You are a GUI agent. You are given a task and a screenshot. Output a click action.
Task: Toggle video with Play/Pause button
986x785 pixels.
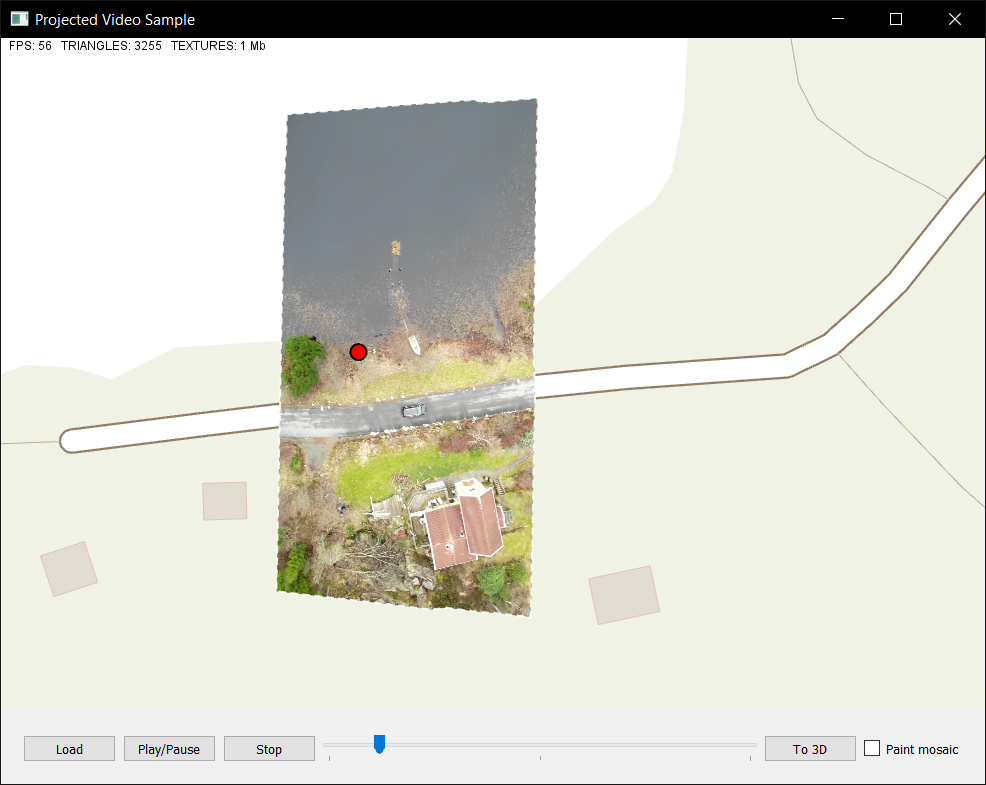pyautogui.click(x=169, y=749)
